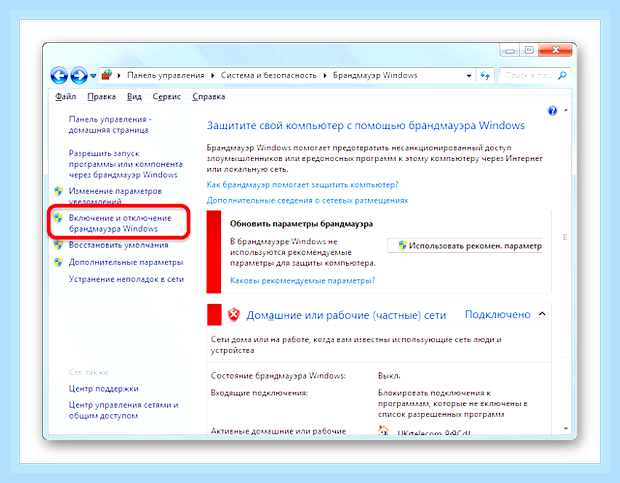Click 'Панель управления' breadcrumb in address bar
The width and height of the screenshot is (620, 483).
tap(166, 75)
